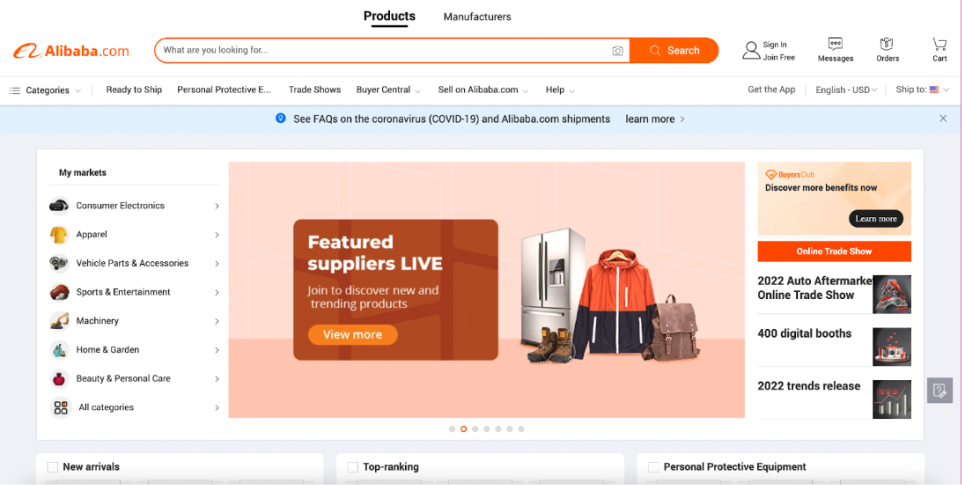
Task: Click the Sign In user icon
Action: [751, 50]
